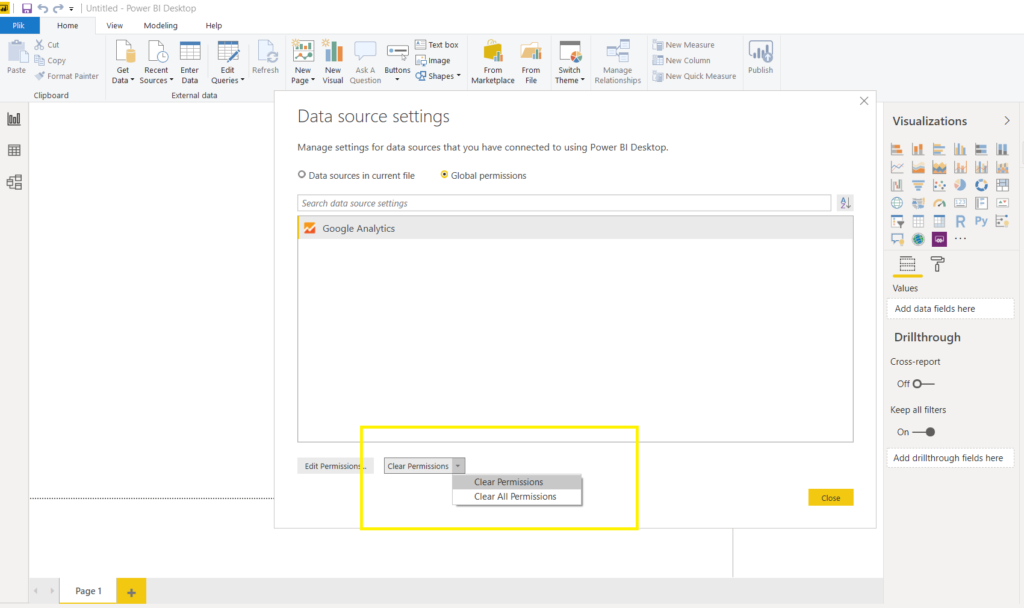Click Enter Data in the ribbon
This screenshot has width=1024, height=608.
pos(189,62)
